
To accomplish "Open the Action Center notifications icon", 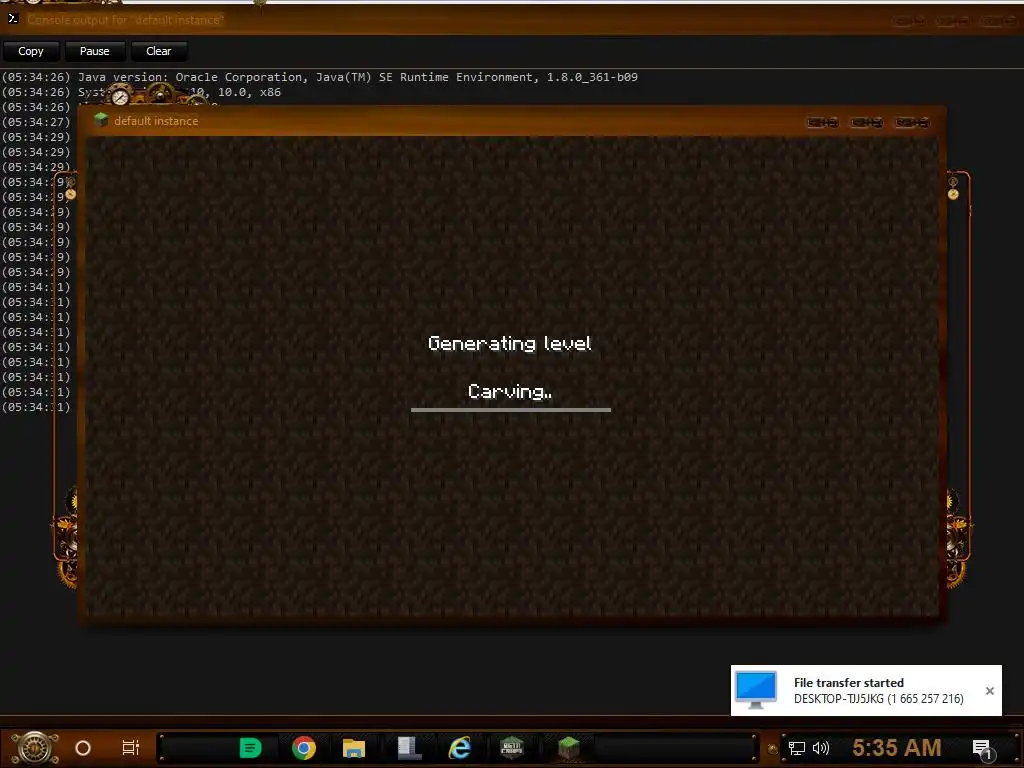I will [982, 748].
